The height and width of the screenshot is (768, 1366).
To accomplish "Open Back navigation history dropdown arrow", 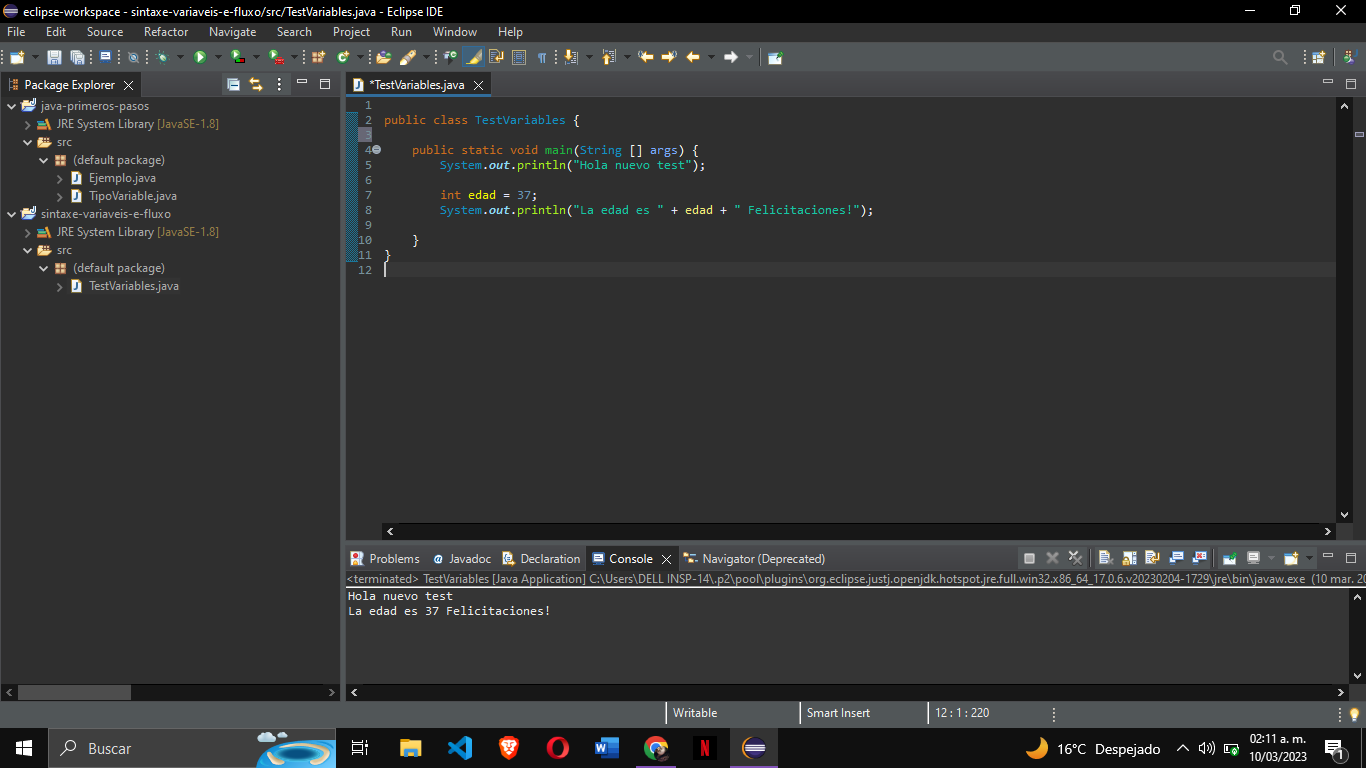I will pos(711,57).
